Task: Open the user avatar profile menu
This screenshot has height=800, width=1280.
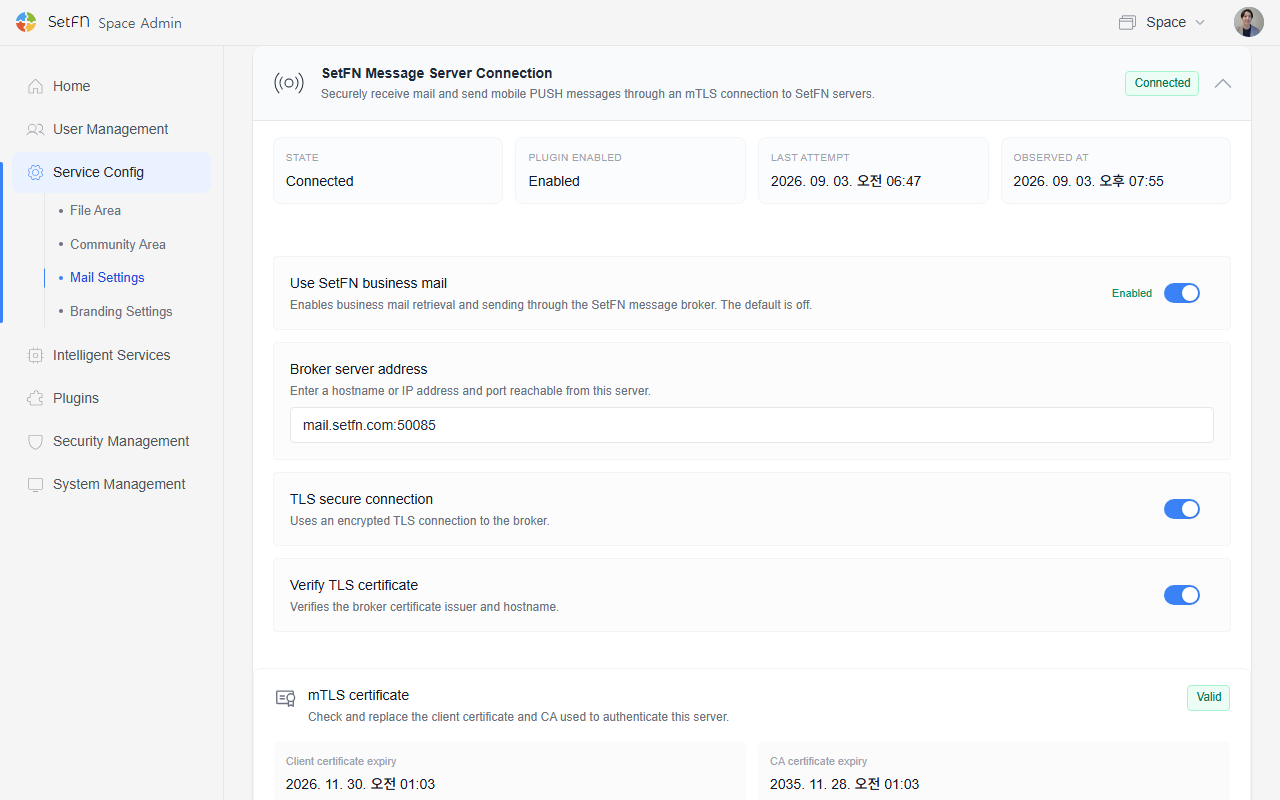Action: [x=1249, y=22]
